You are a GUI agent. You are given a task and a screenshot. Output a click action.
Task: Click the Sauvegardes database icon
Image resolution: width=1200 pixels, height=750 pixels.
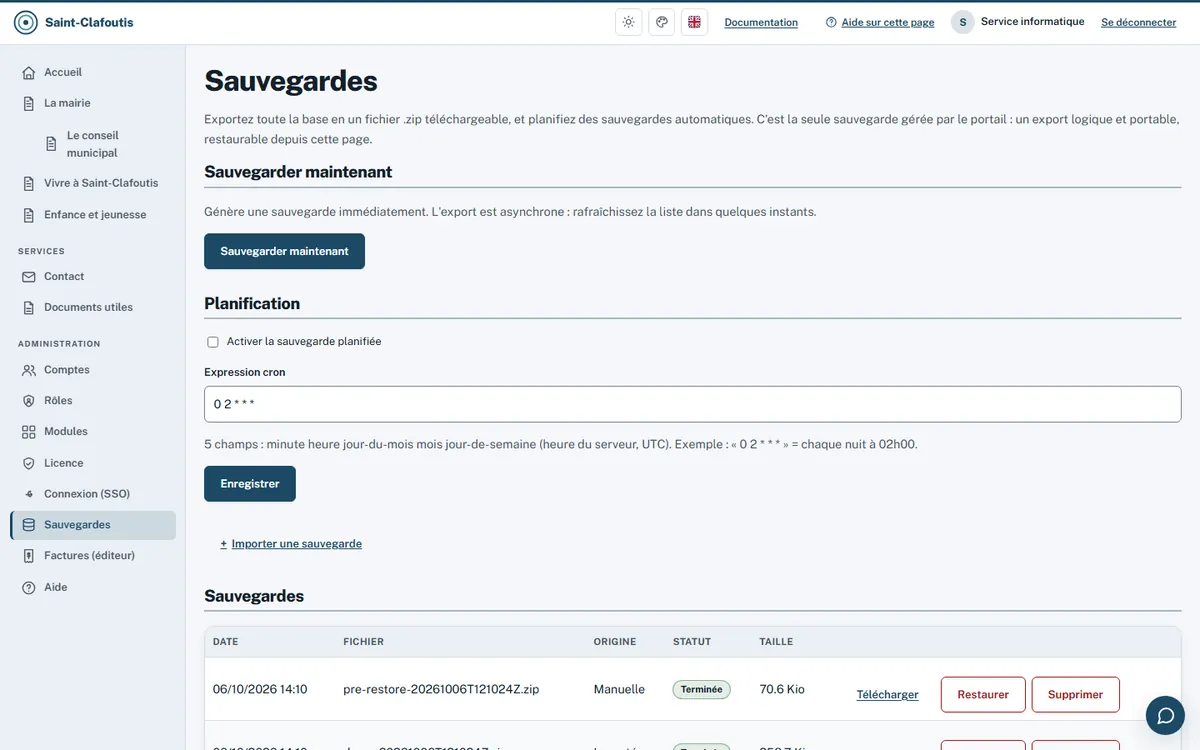pos(29,525)
